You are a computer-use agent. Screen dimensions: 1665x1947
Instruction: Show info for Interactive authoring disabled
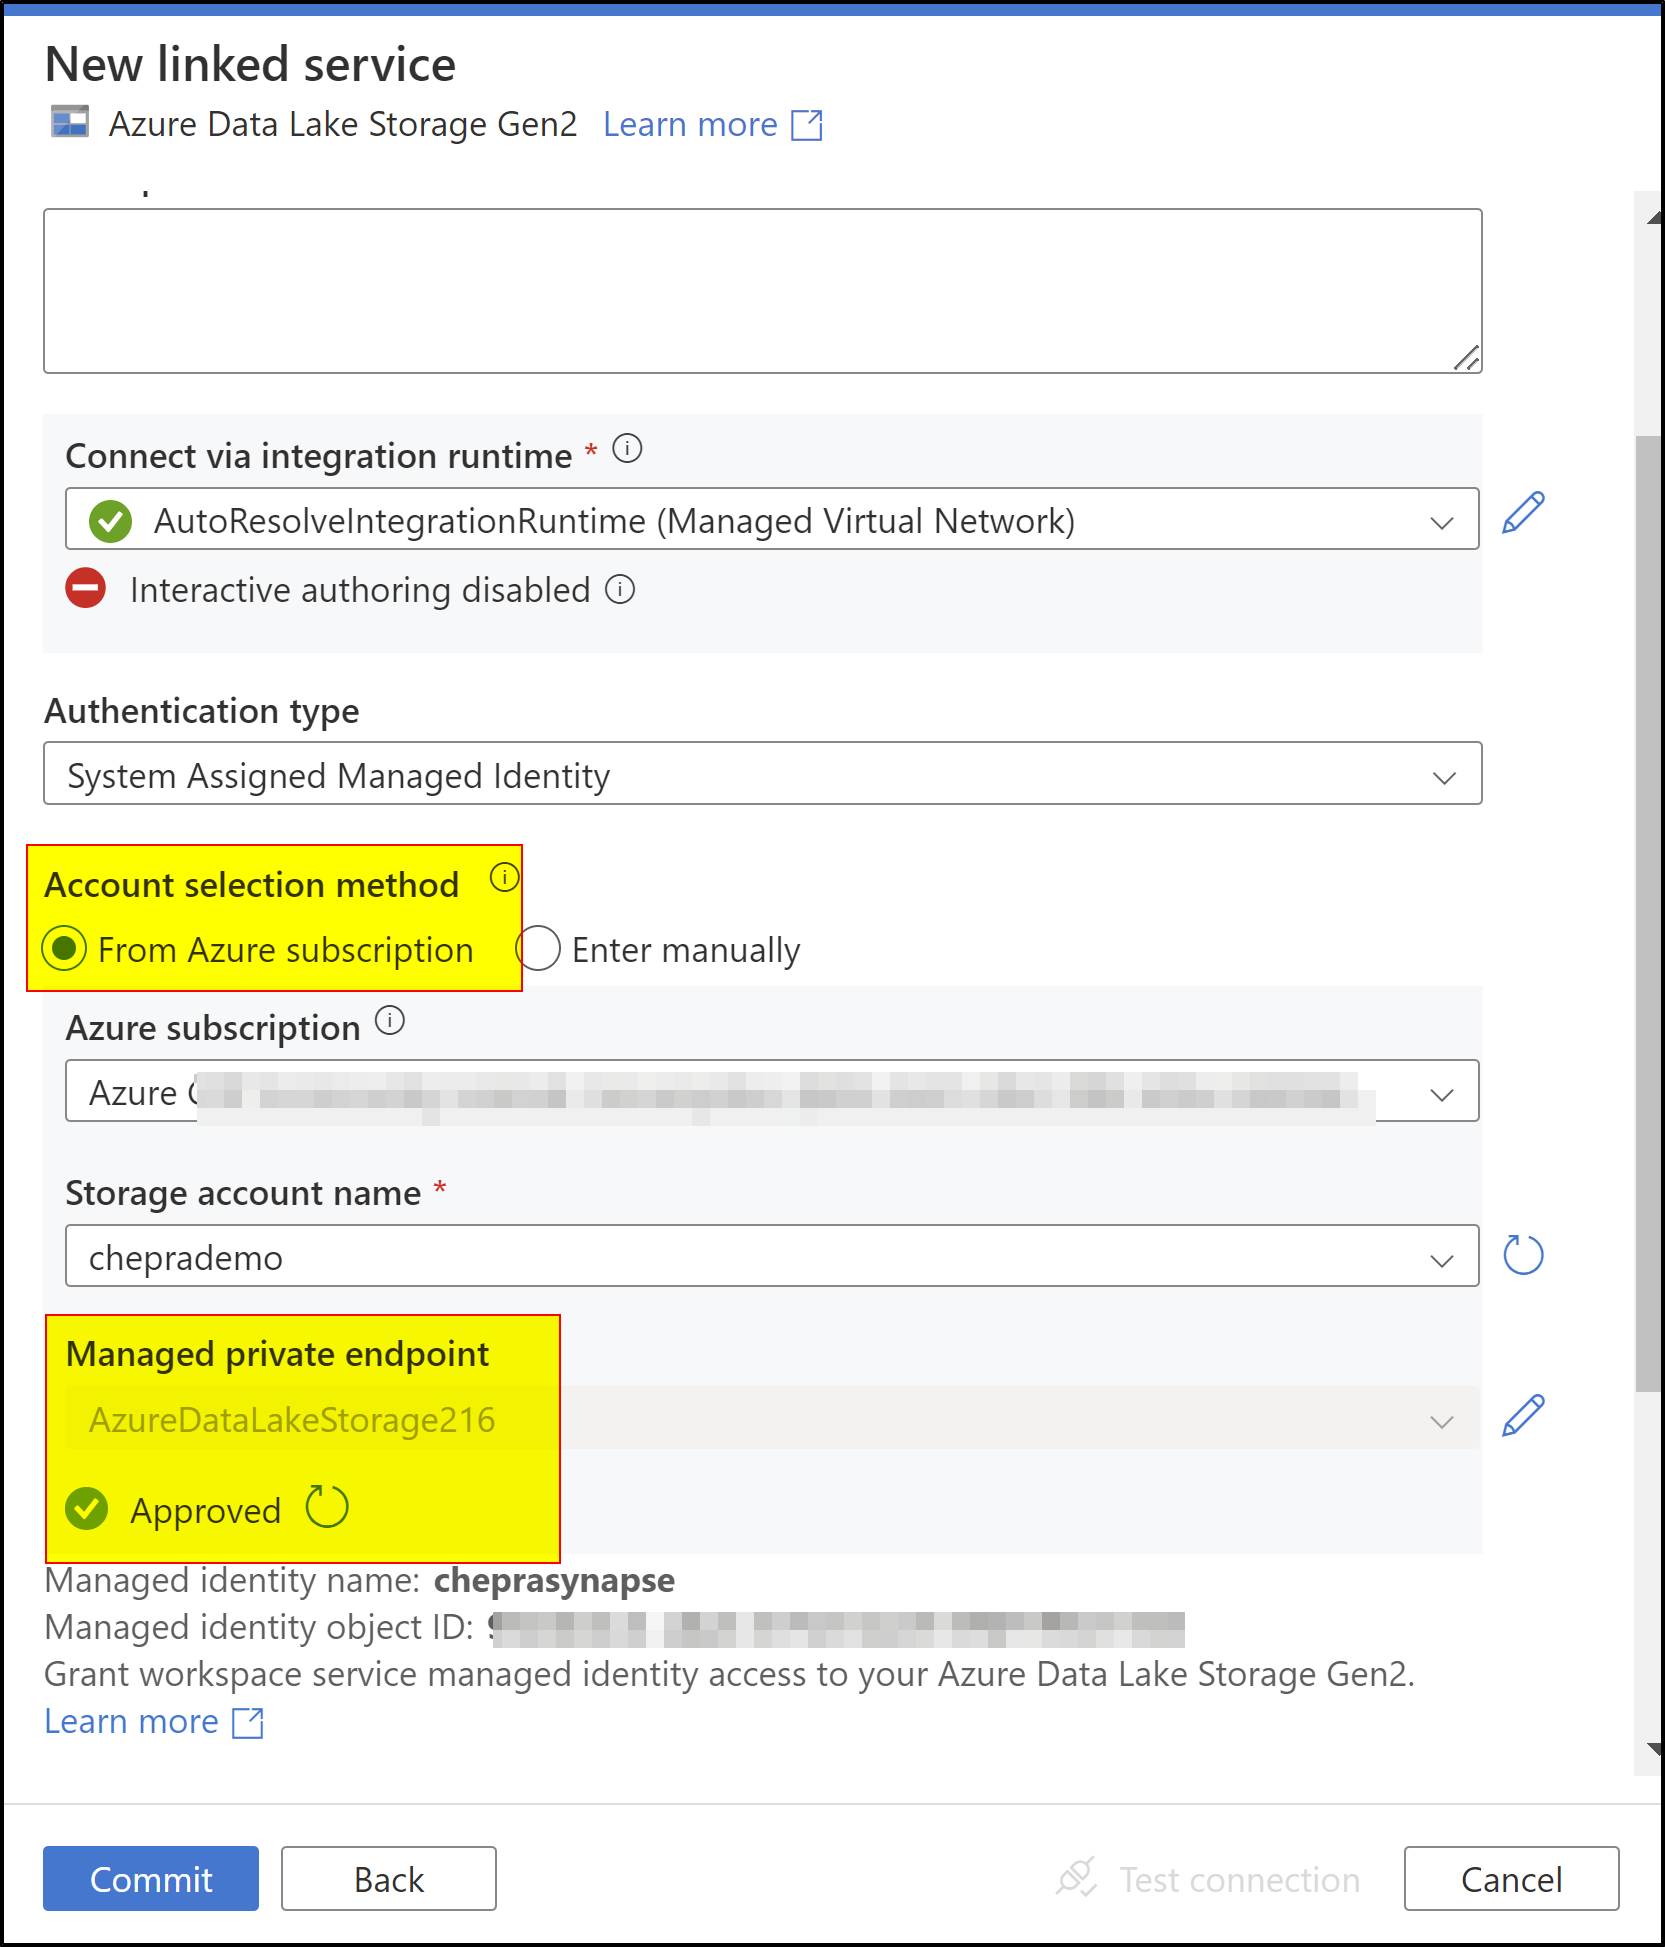click(620, 589)
